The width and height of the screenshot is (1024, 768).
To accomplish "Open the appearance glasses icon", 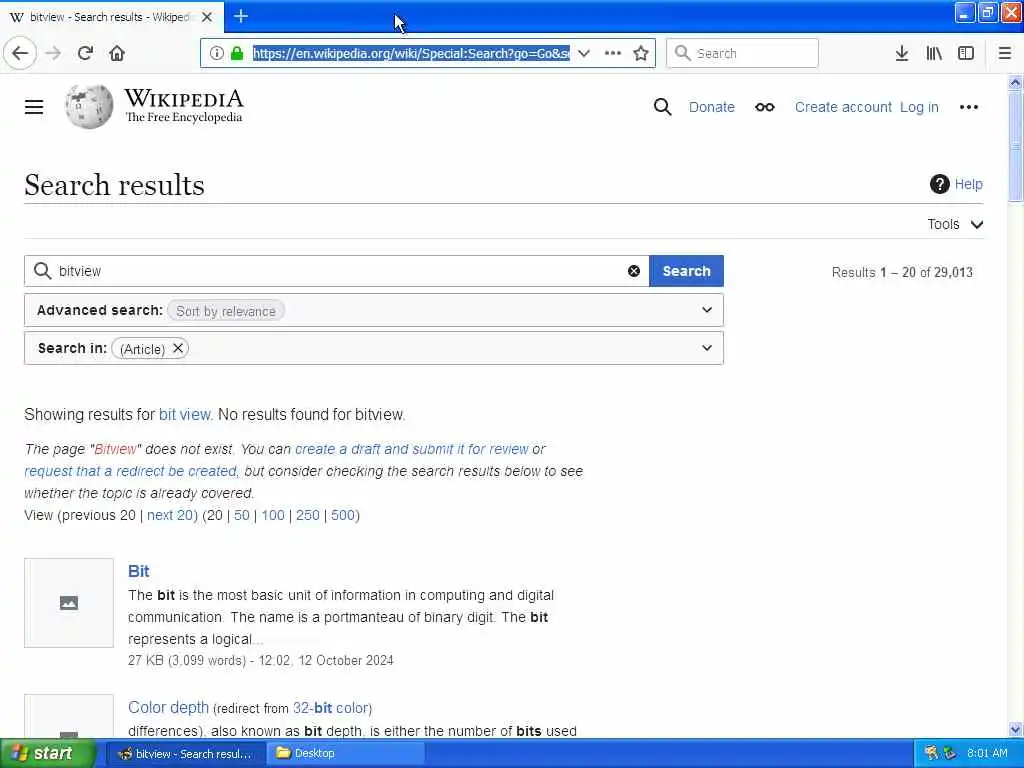I will tap(765, 107).
